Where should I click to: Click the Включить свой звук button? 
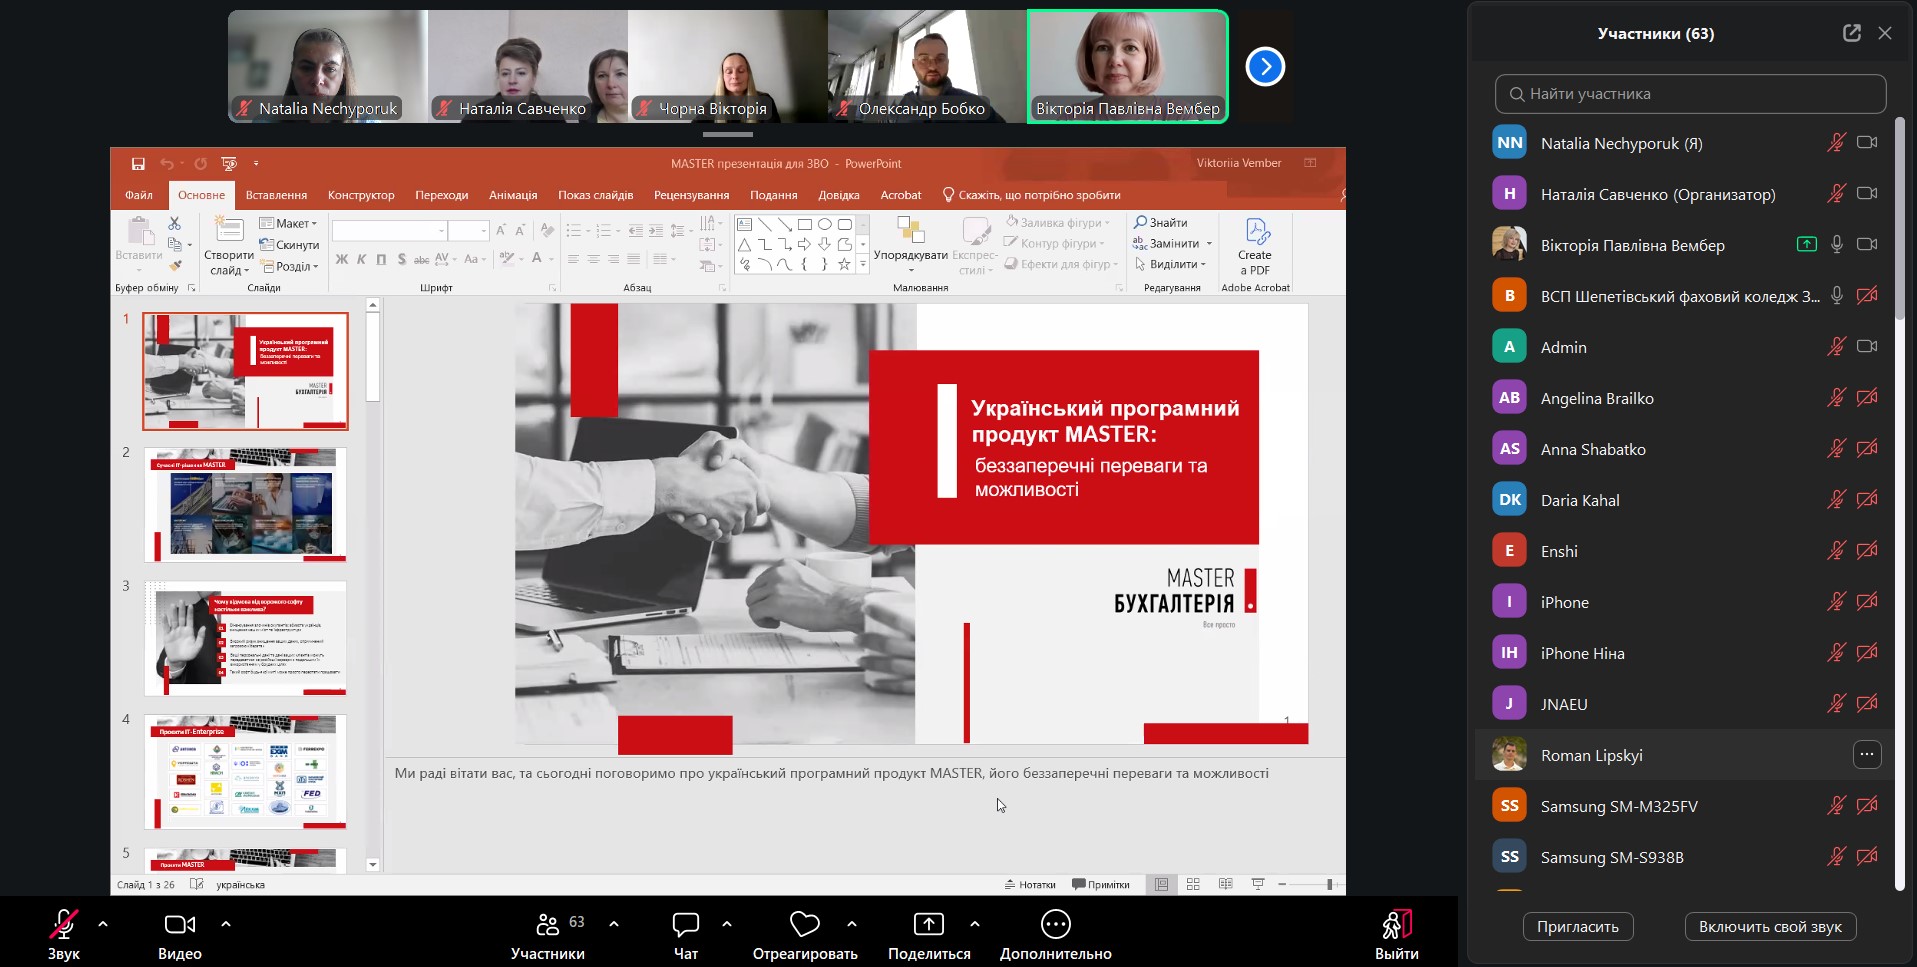(x=1769, y=927)
